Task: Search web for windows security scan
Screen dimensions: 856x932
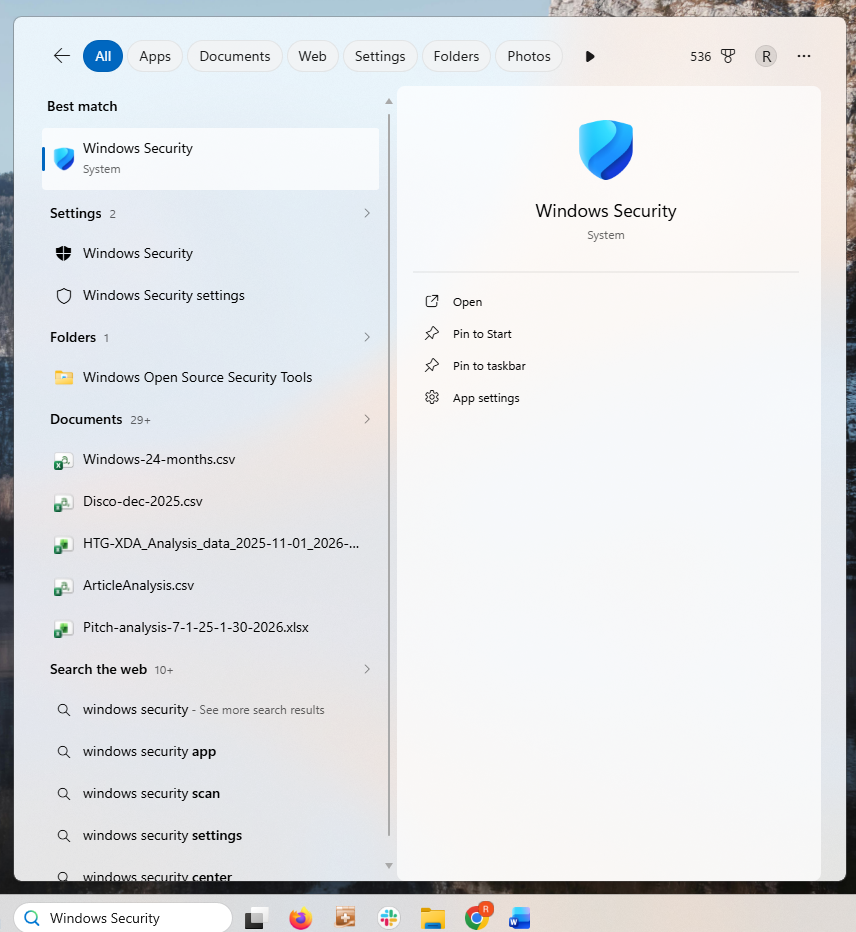Action: (x=210, y=794)
